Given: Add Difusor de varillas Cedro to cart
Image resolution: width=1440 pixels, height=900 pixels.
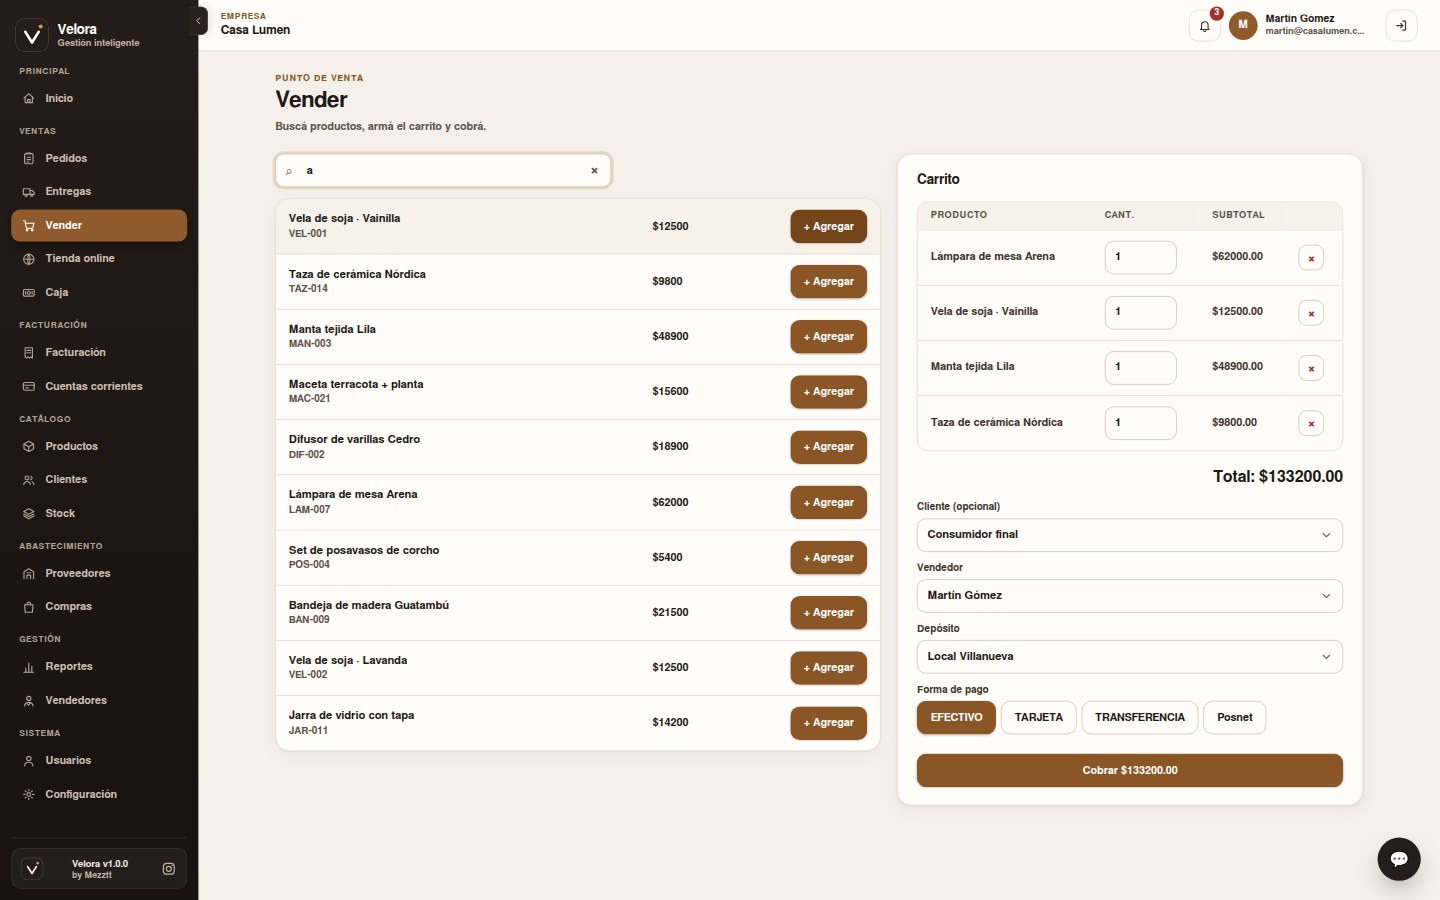Looking at the screenshot, I should 828,447.
